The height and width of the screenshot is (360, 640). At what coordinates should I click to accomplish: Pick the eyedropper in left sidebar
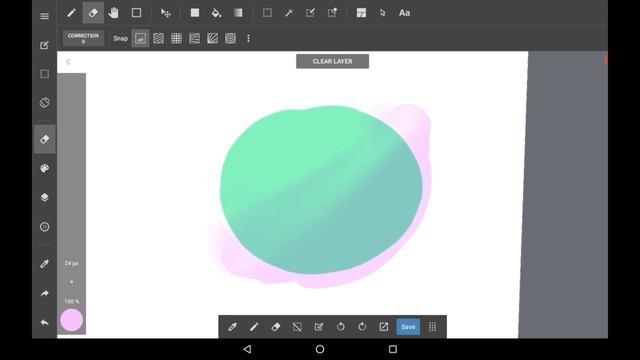tap(44, 264)
